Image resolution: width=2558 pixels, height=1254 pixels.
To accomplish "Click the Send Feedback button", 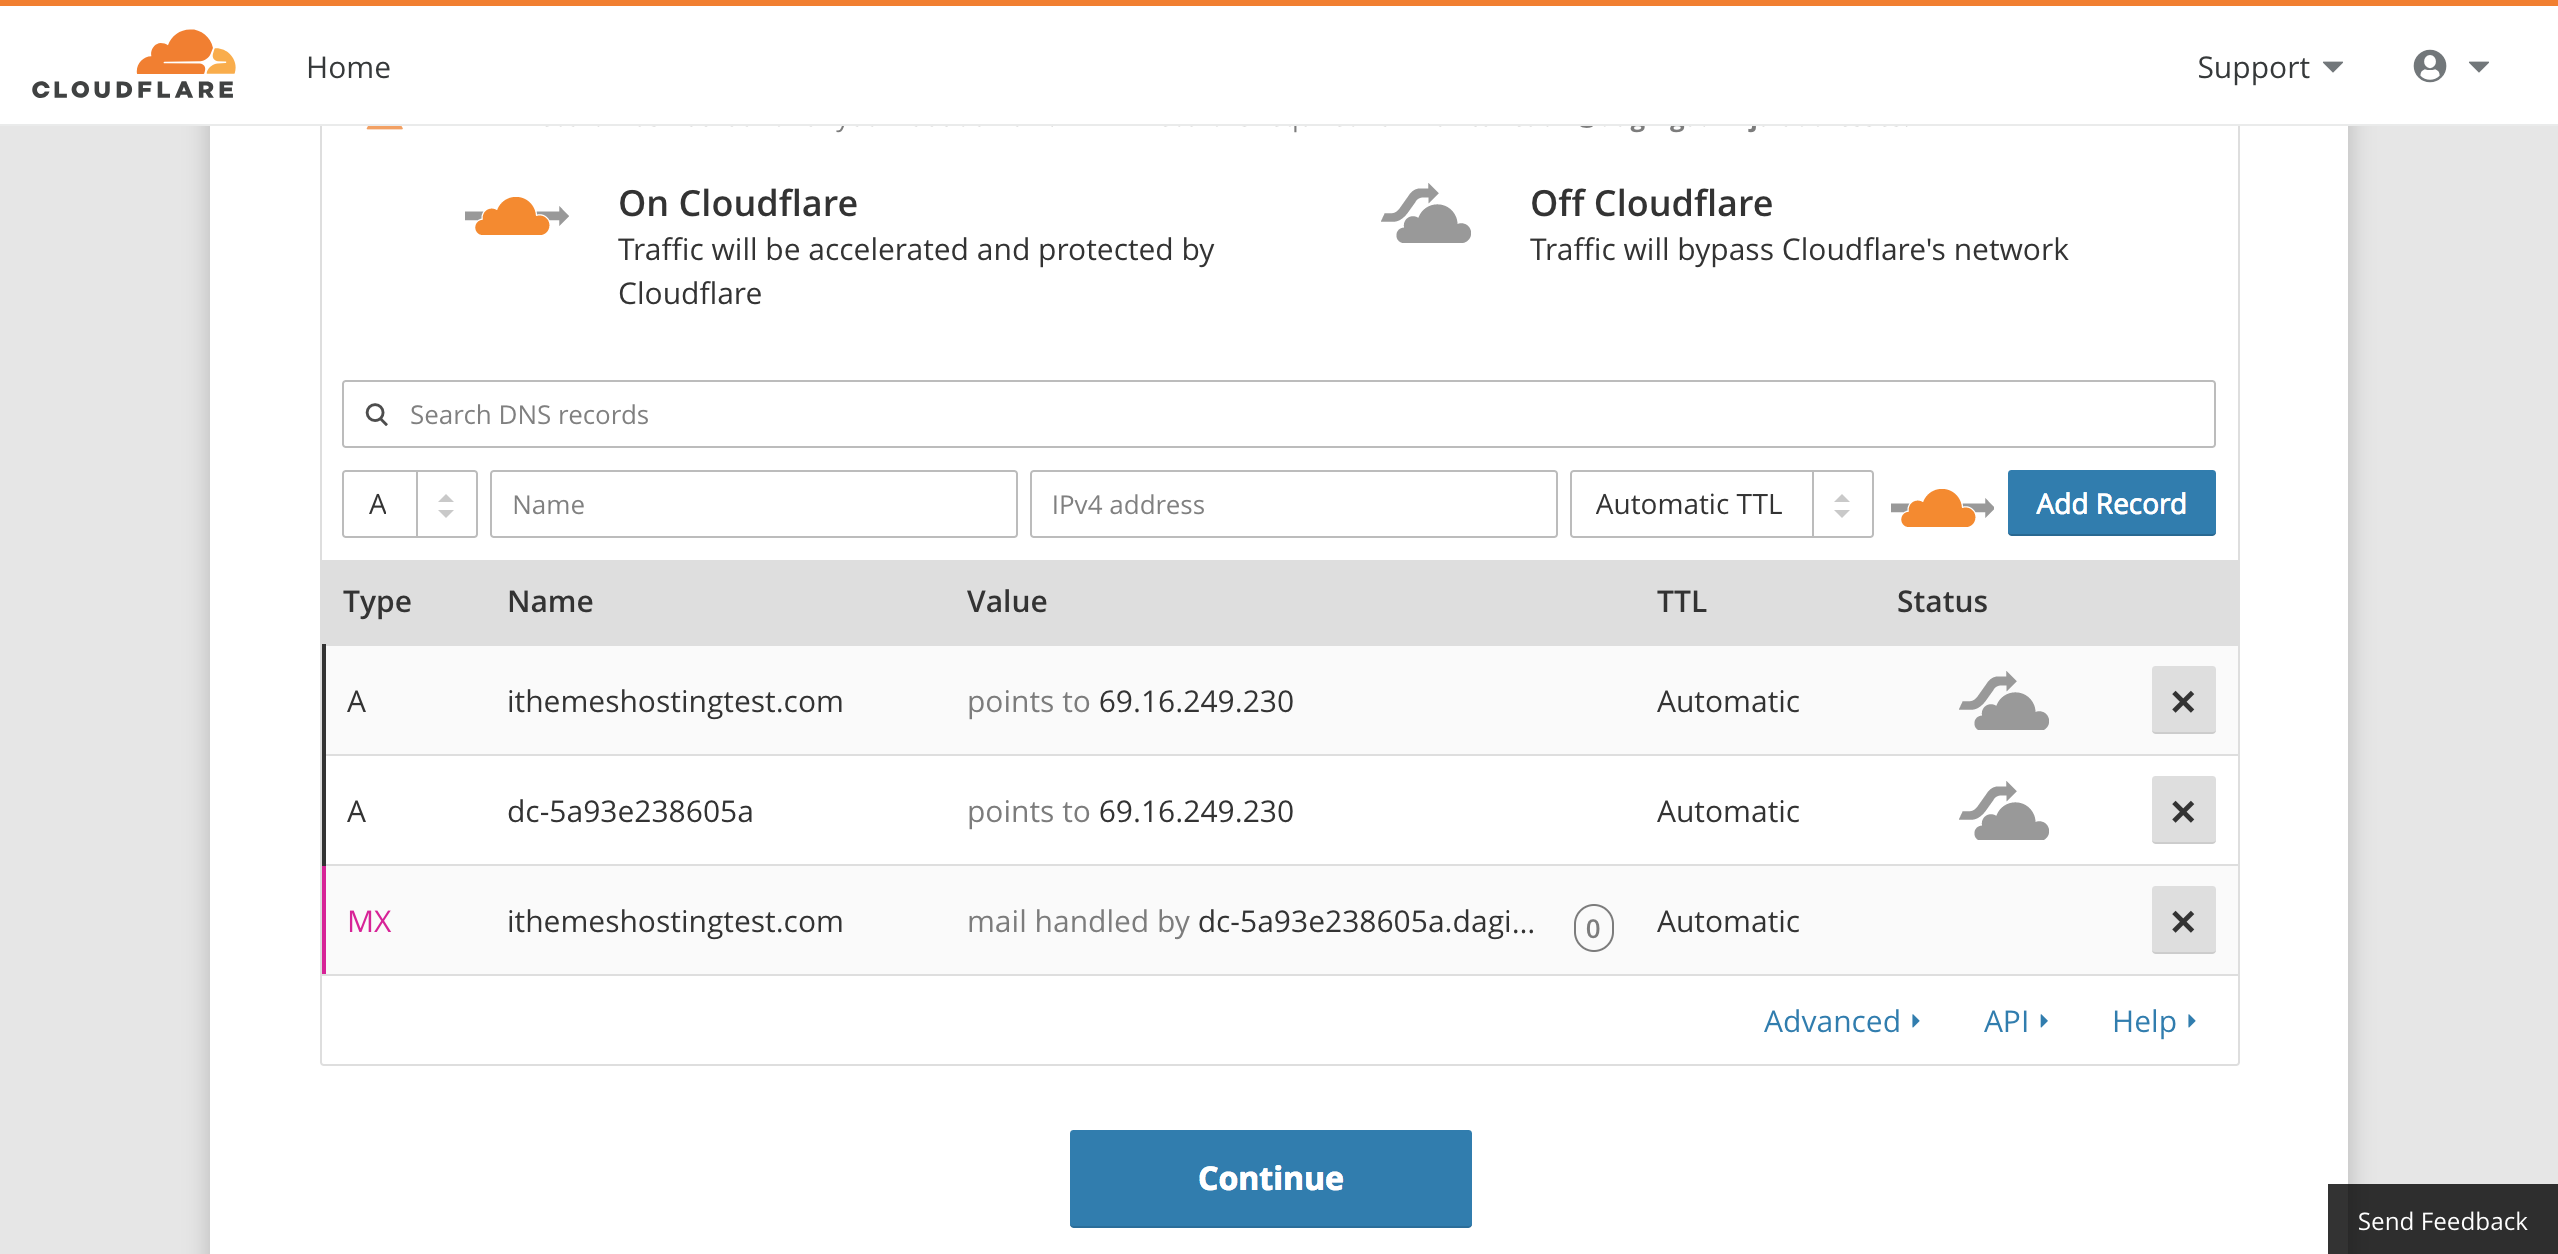I will (2442, 1220).
